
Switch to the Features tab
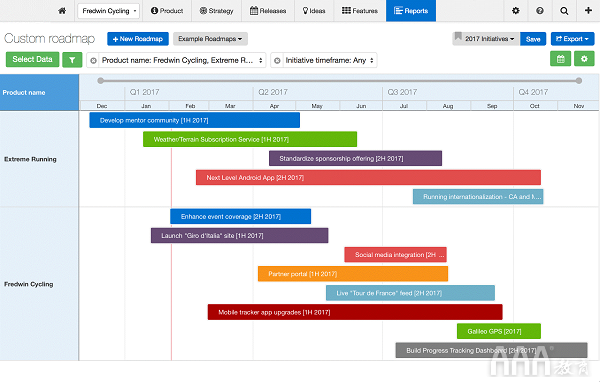pos(360,11)
